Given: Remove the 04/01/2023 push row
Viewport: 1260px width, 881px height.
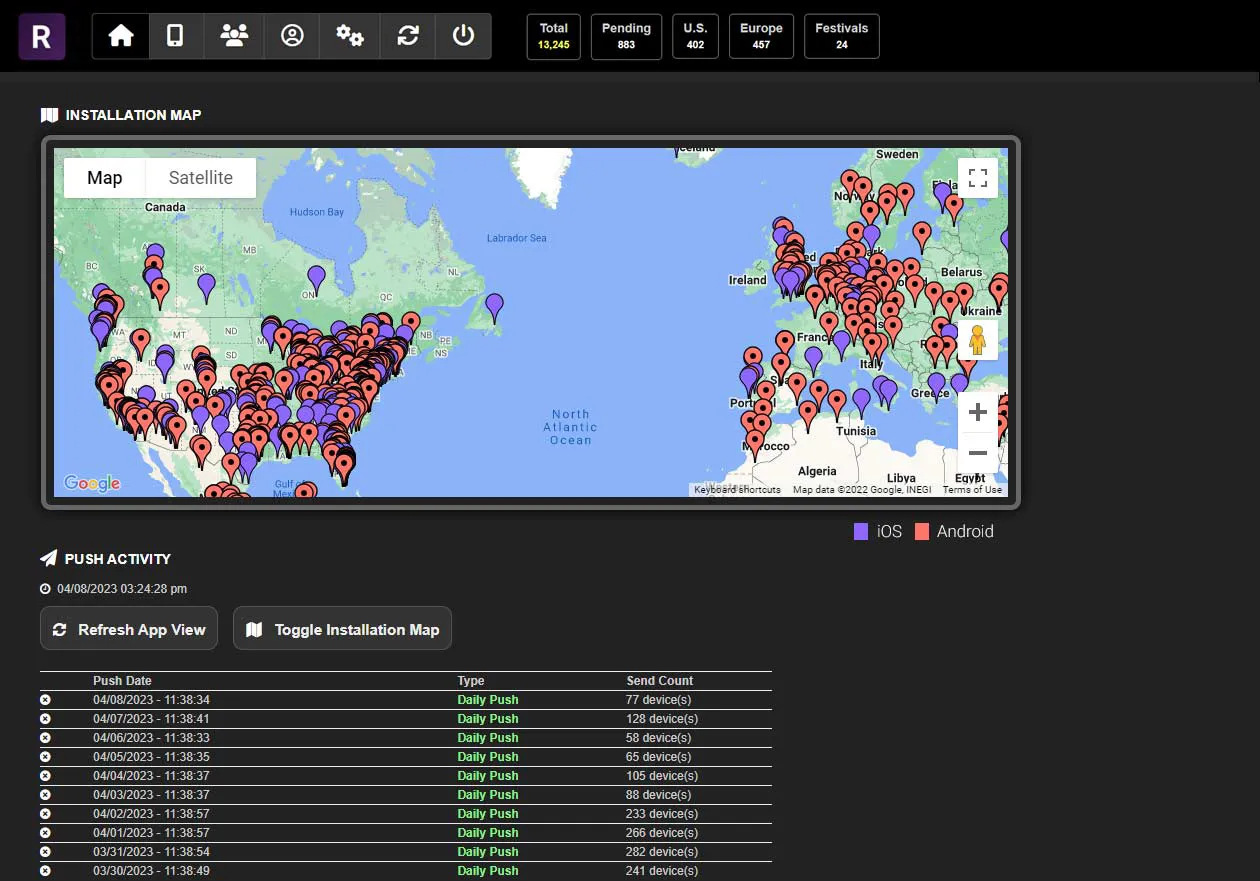Looking at the screenshot, I should pos(45,833).
